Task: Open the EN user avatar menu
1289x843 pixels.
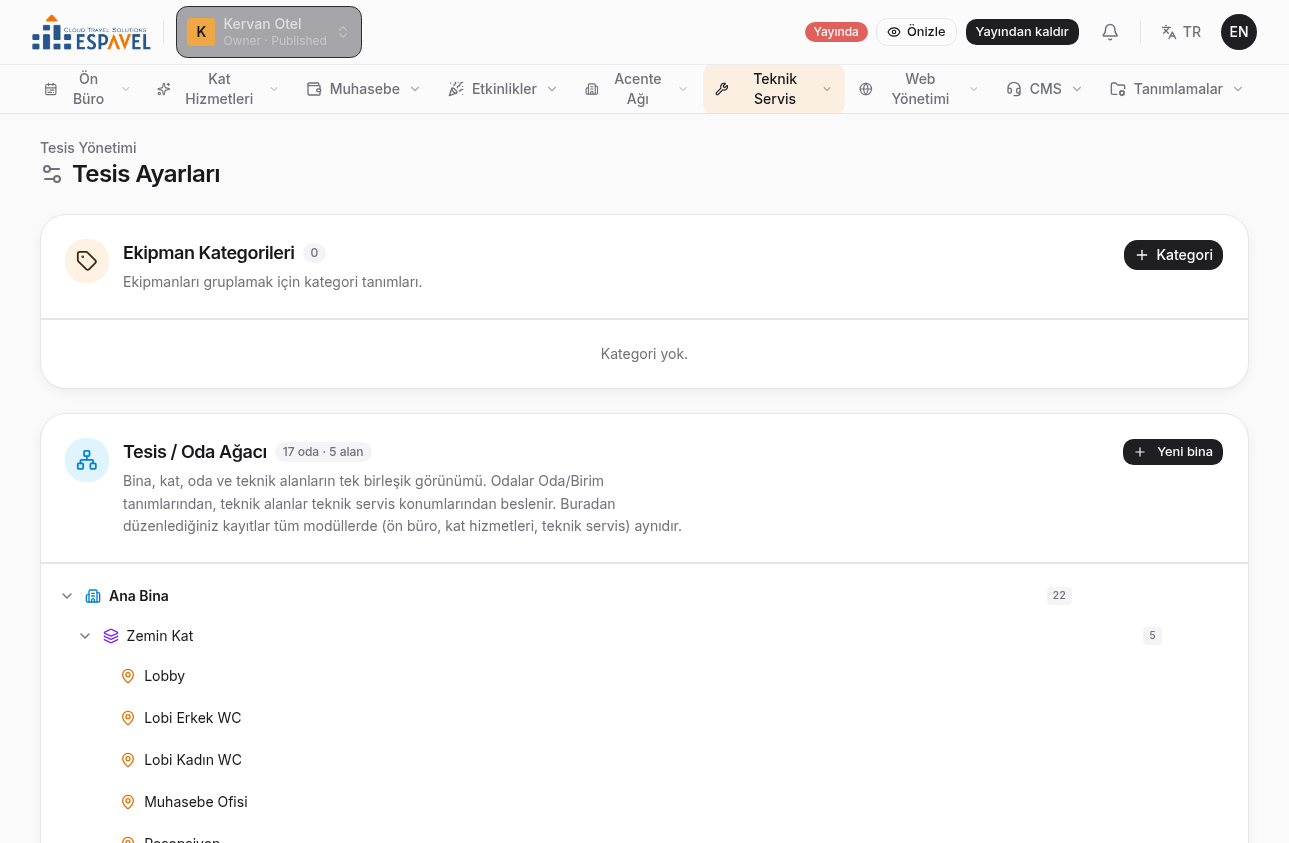Action: pyautogui.click(x=1239, y=32)
